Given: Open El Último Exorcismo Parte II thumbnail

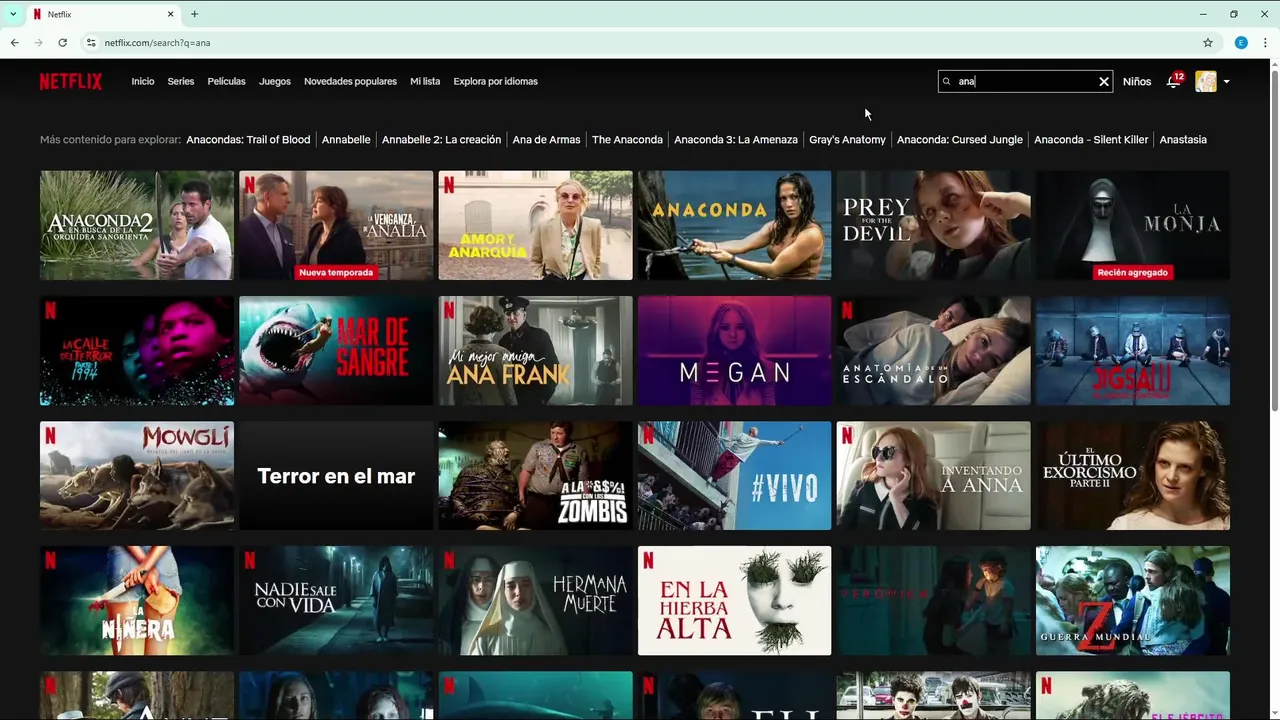Looking at the screenshot, I should [x=1133, y=475].
